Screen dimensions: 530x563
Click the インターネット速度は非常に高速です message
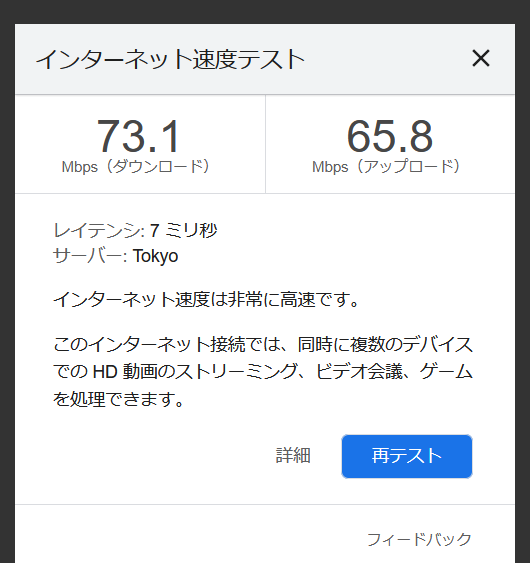click(206, 299)
